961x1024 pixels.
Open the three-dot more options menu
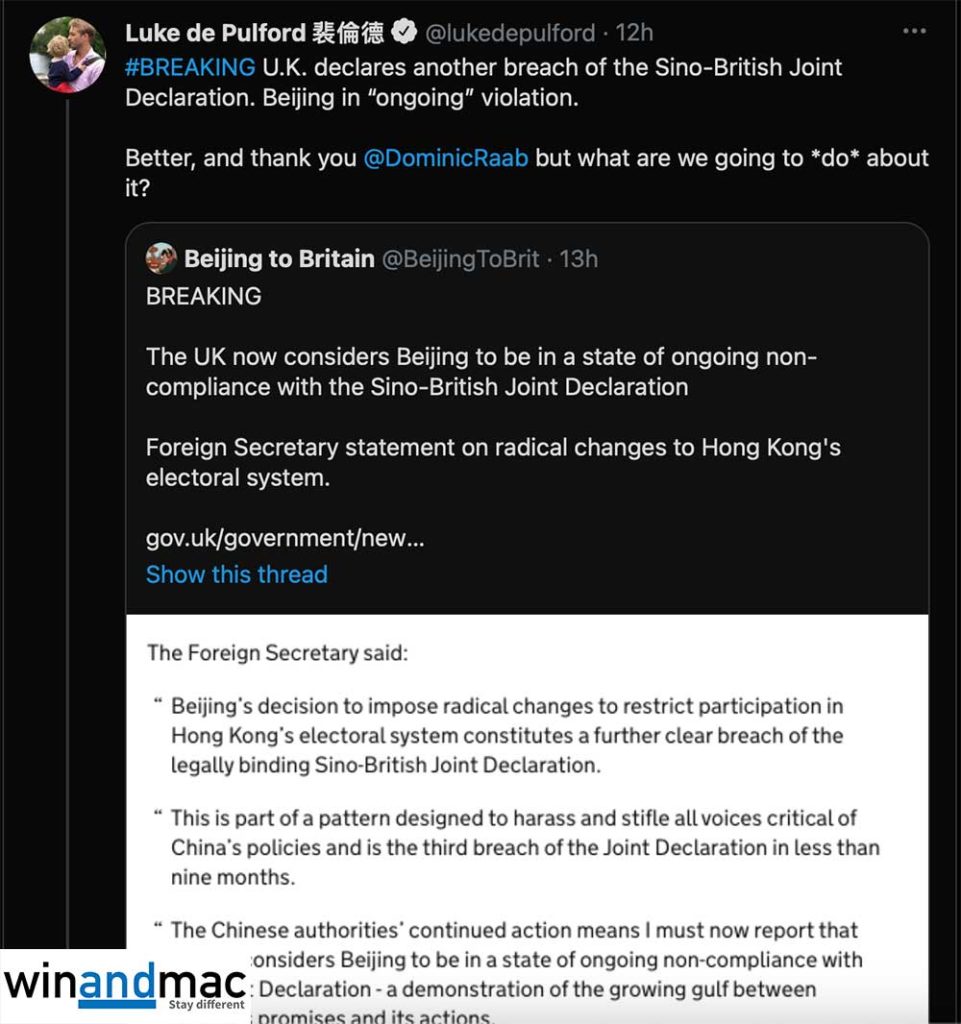click(x=914, y=32)
